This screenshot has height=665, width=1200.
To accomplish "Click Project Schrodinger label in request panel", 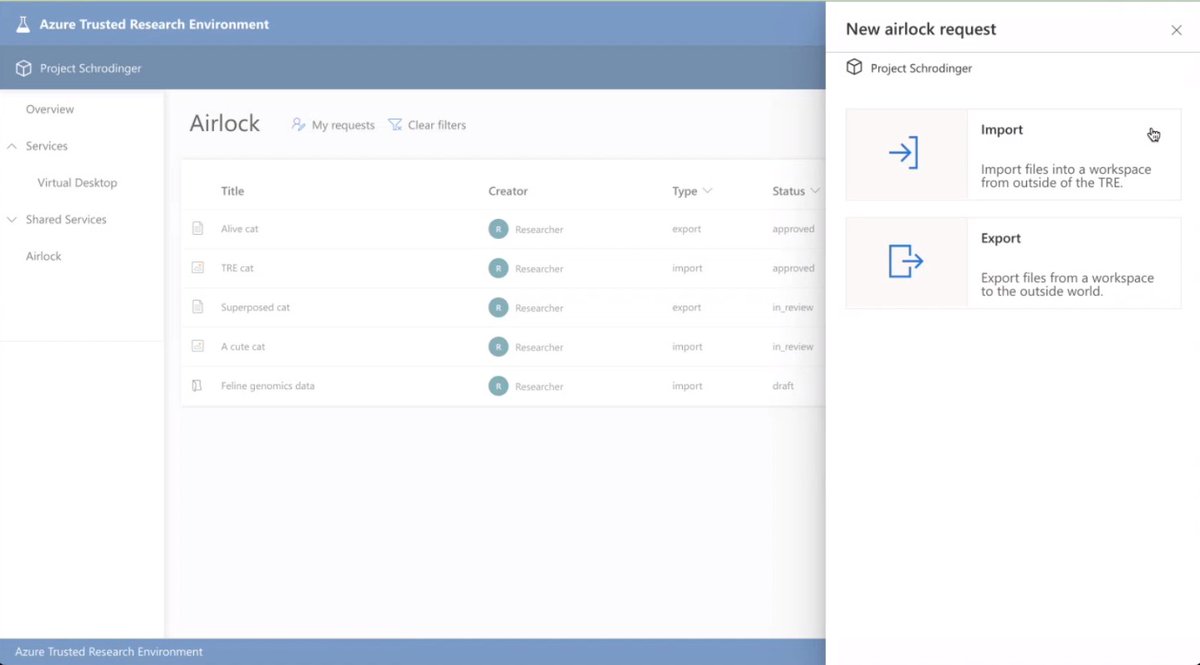I will pos(921,68).
